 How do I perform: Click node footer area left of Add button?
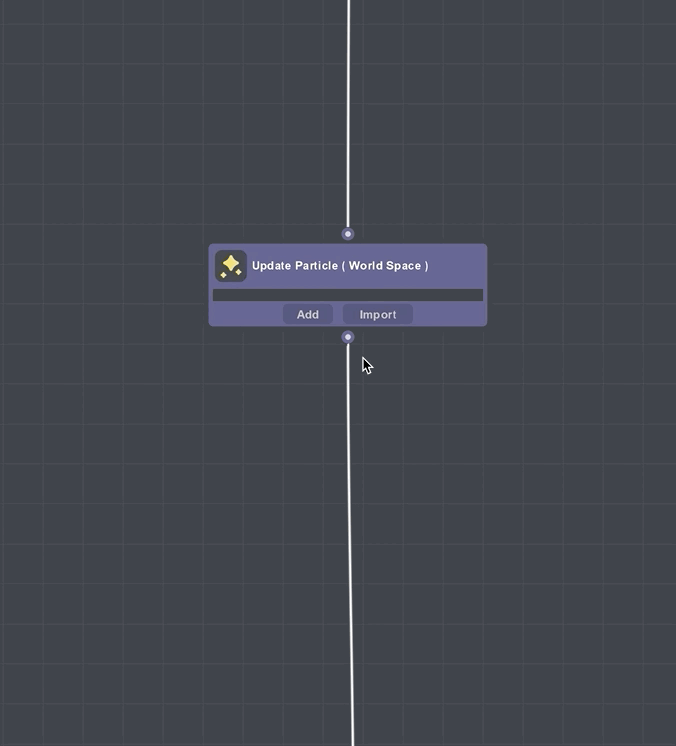pos(245,314)
